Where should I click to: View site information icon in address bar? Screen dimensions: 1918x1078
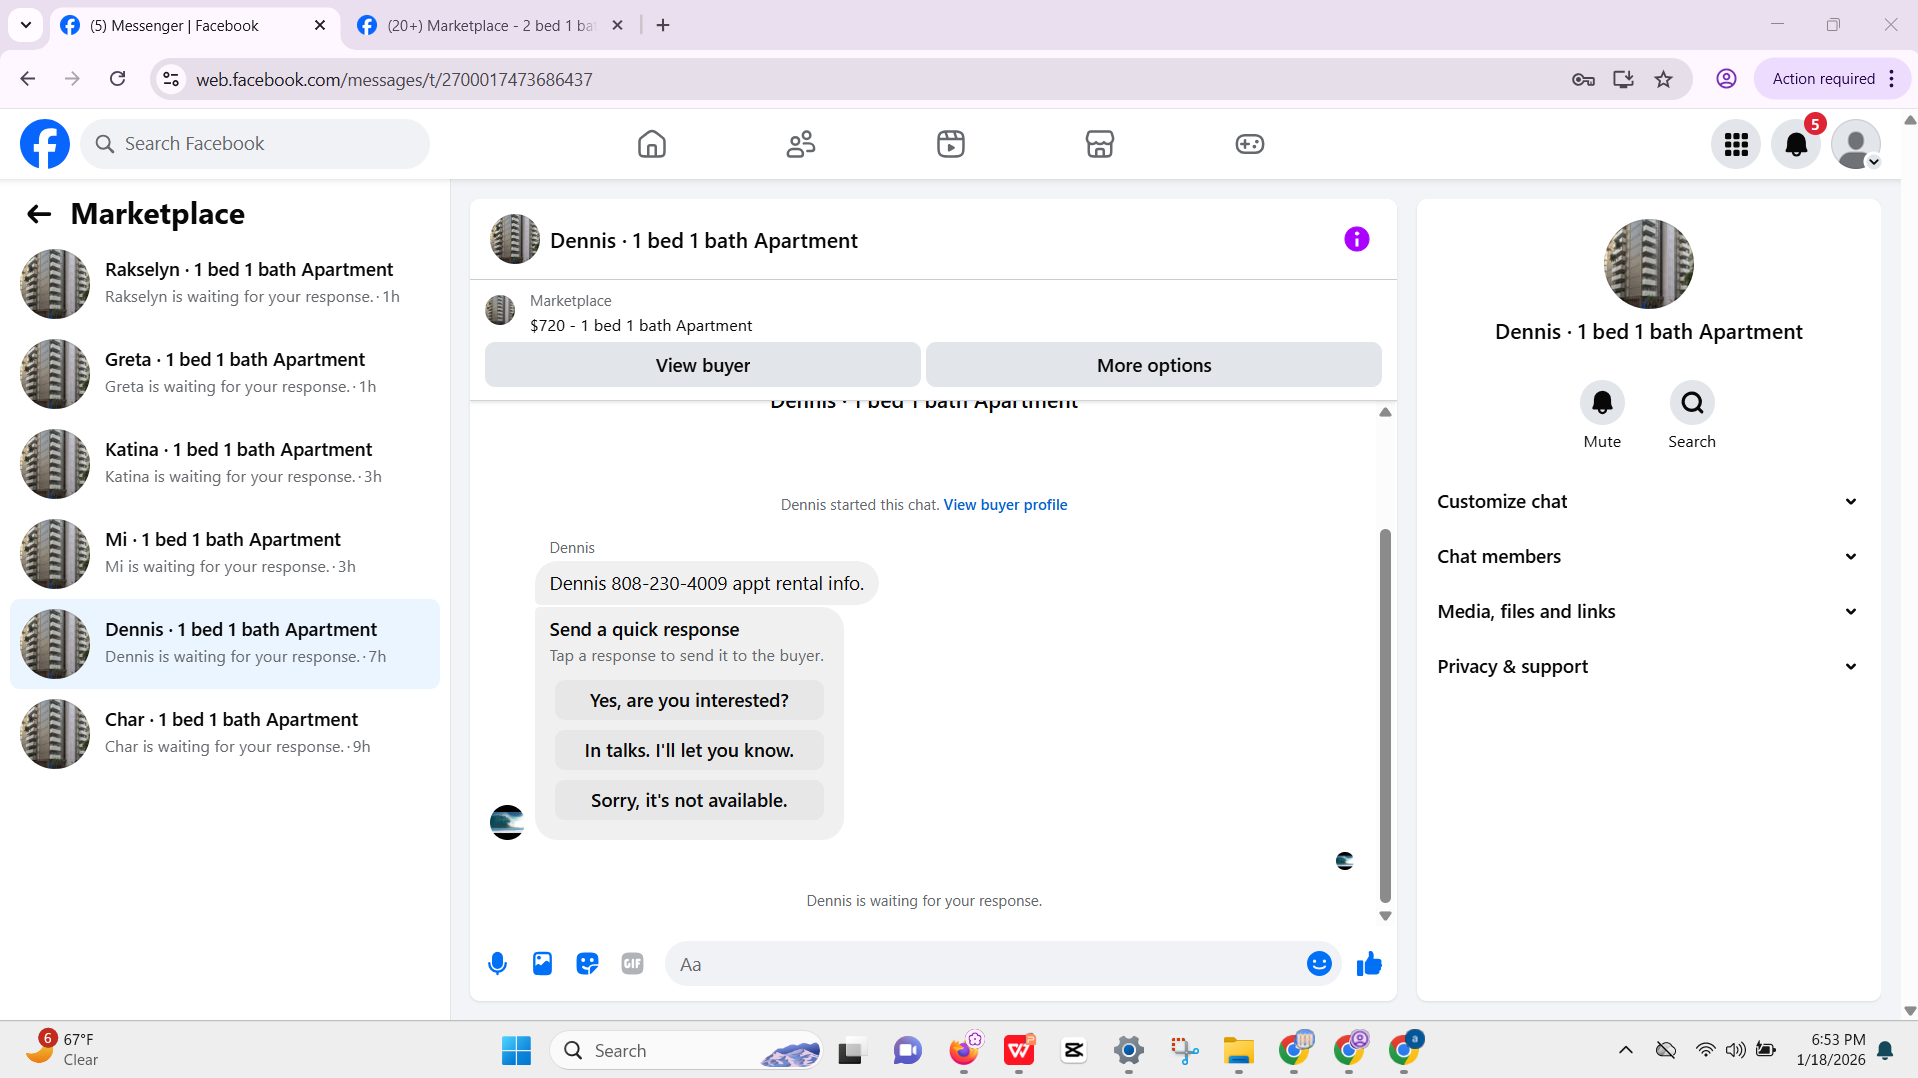171,79
